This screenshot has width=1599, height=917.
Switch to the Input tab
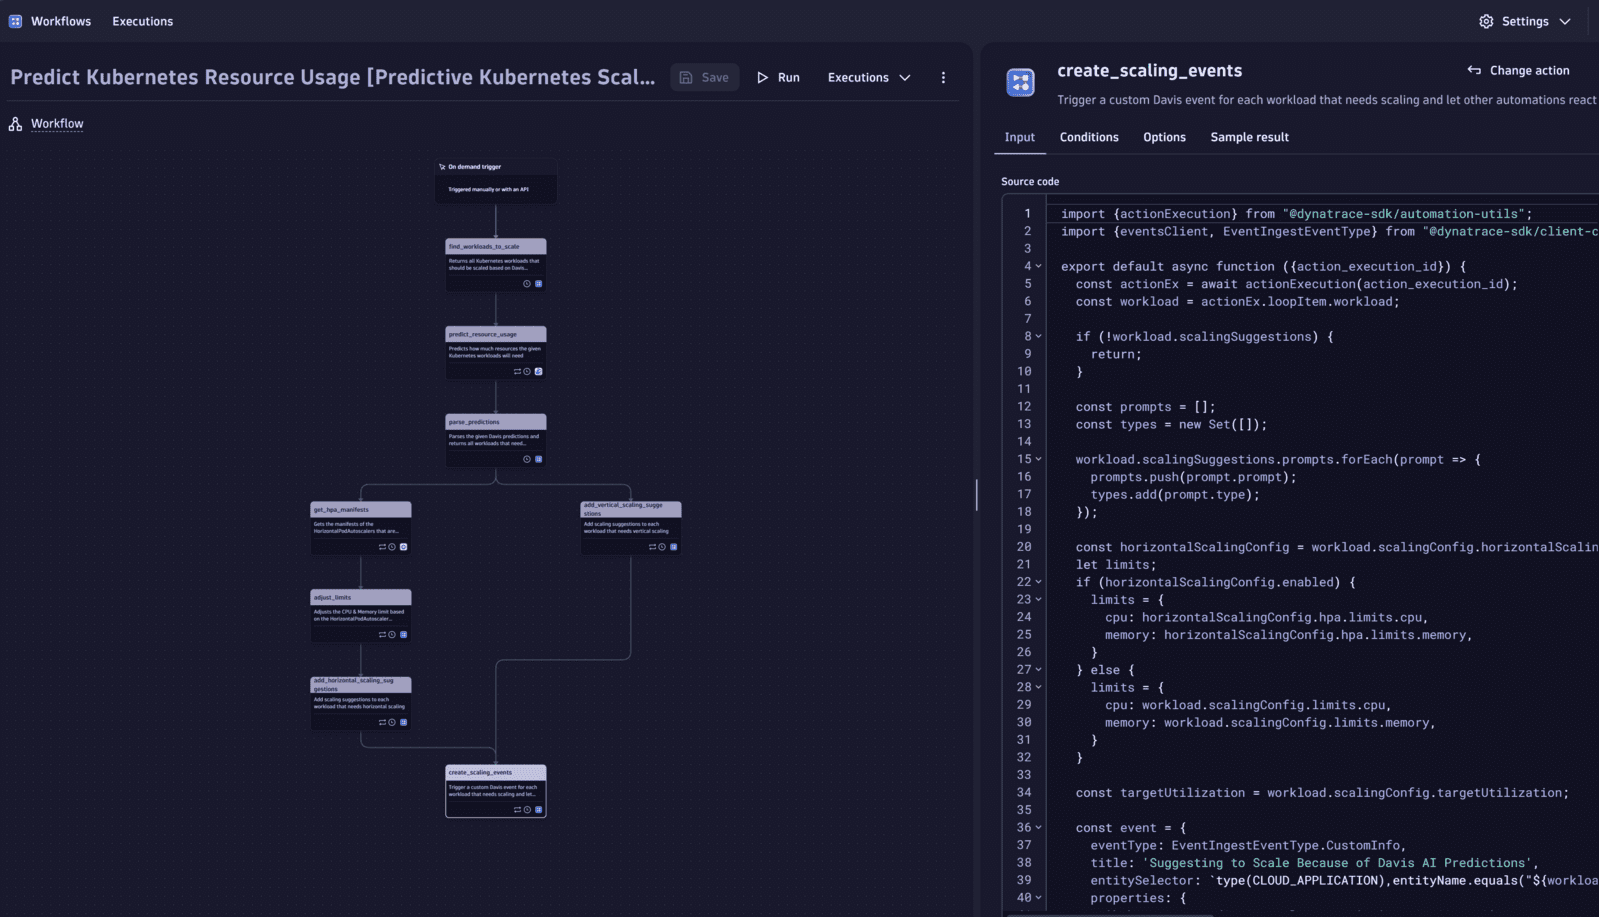point(1020,137)
